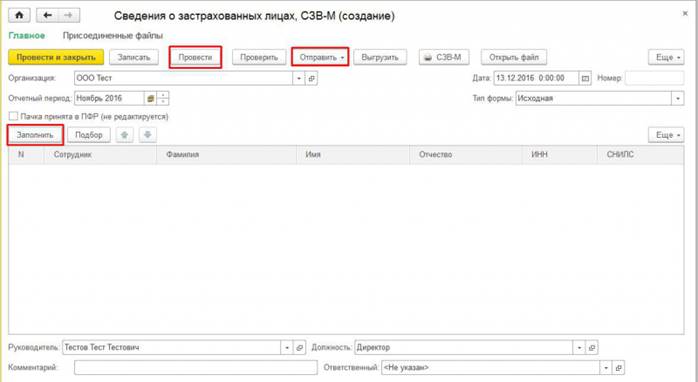Expand the Организация dropdown list
This screenshot has height=382, width=698.
(x=299, y=78)
